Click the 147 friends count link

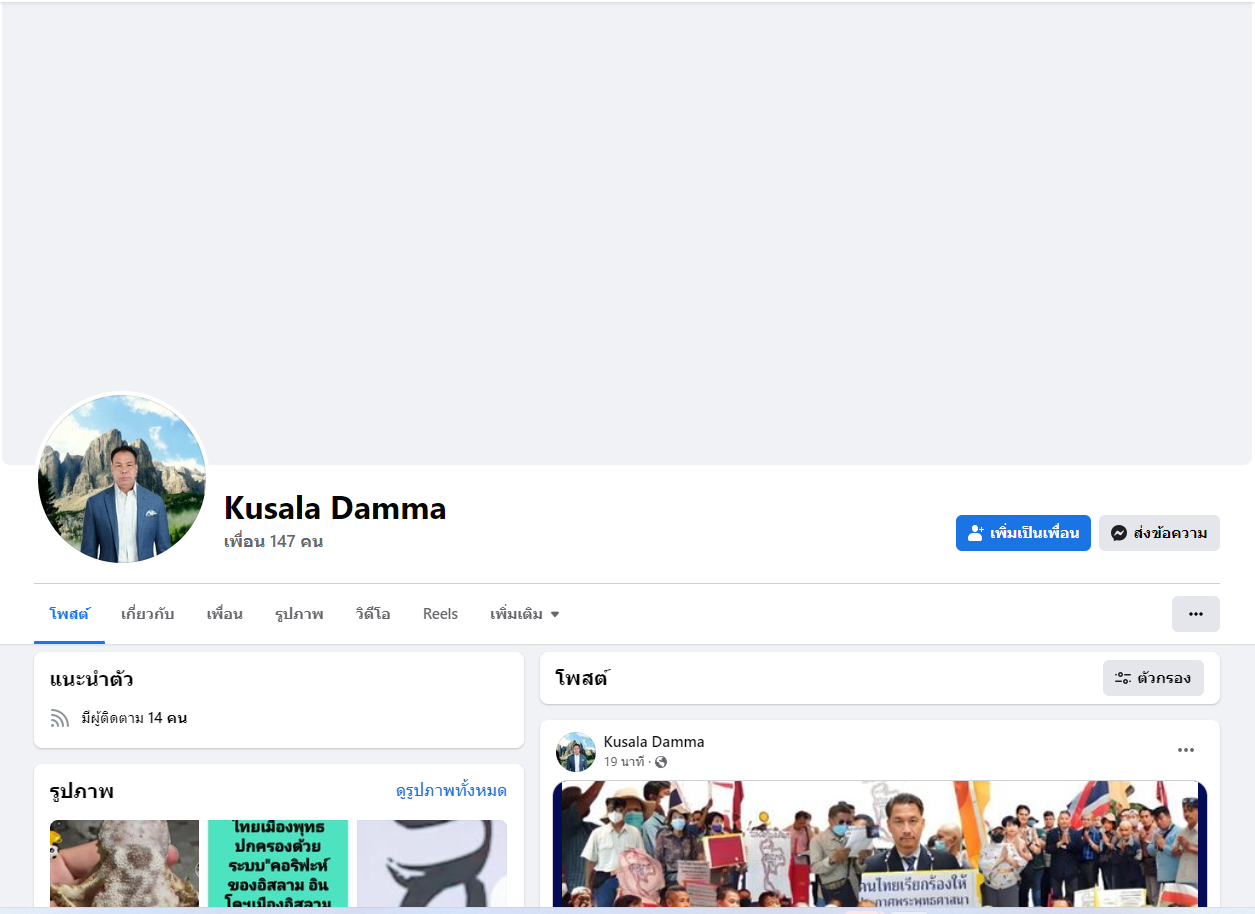273,542
